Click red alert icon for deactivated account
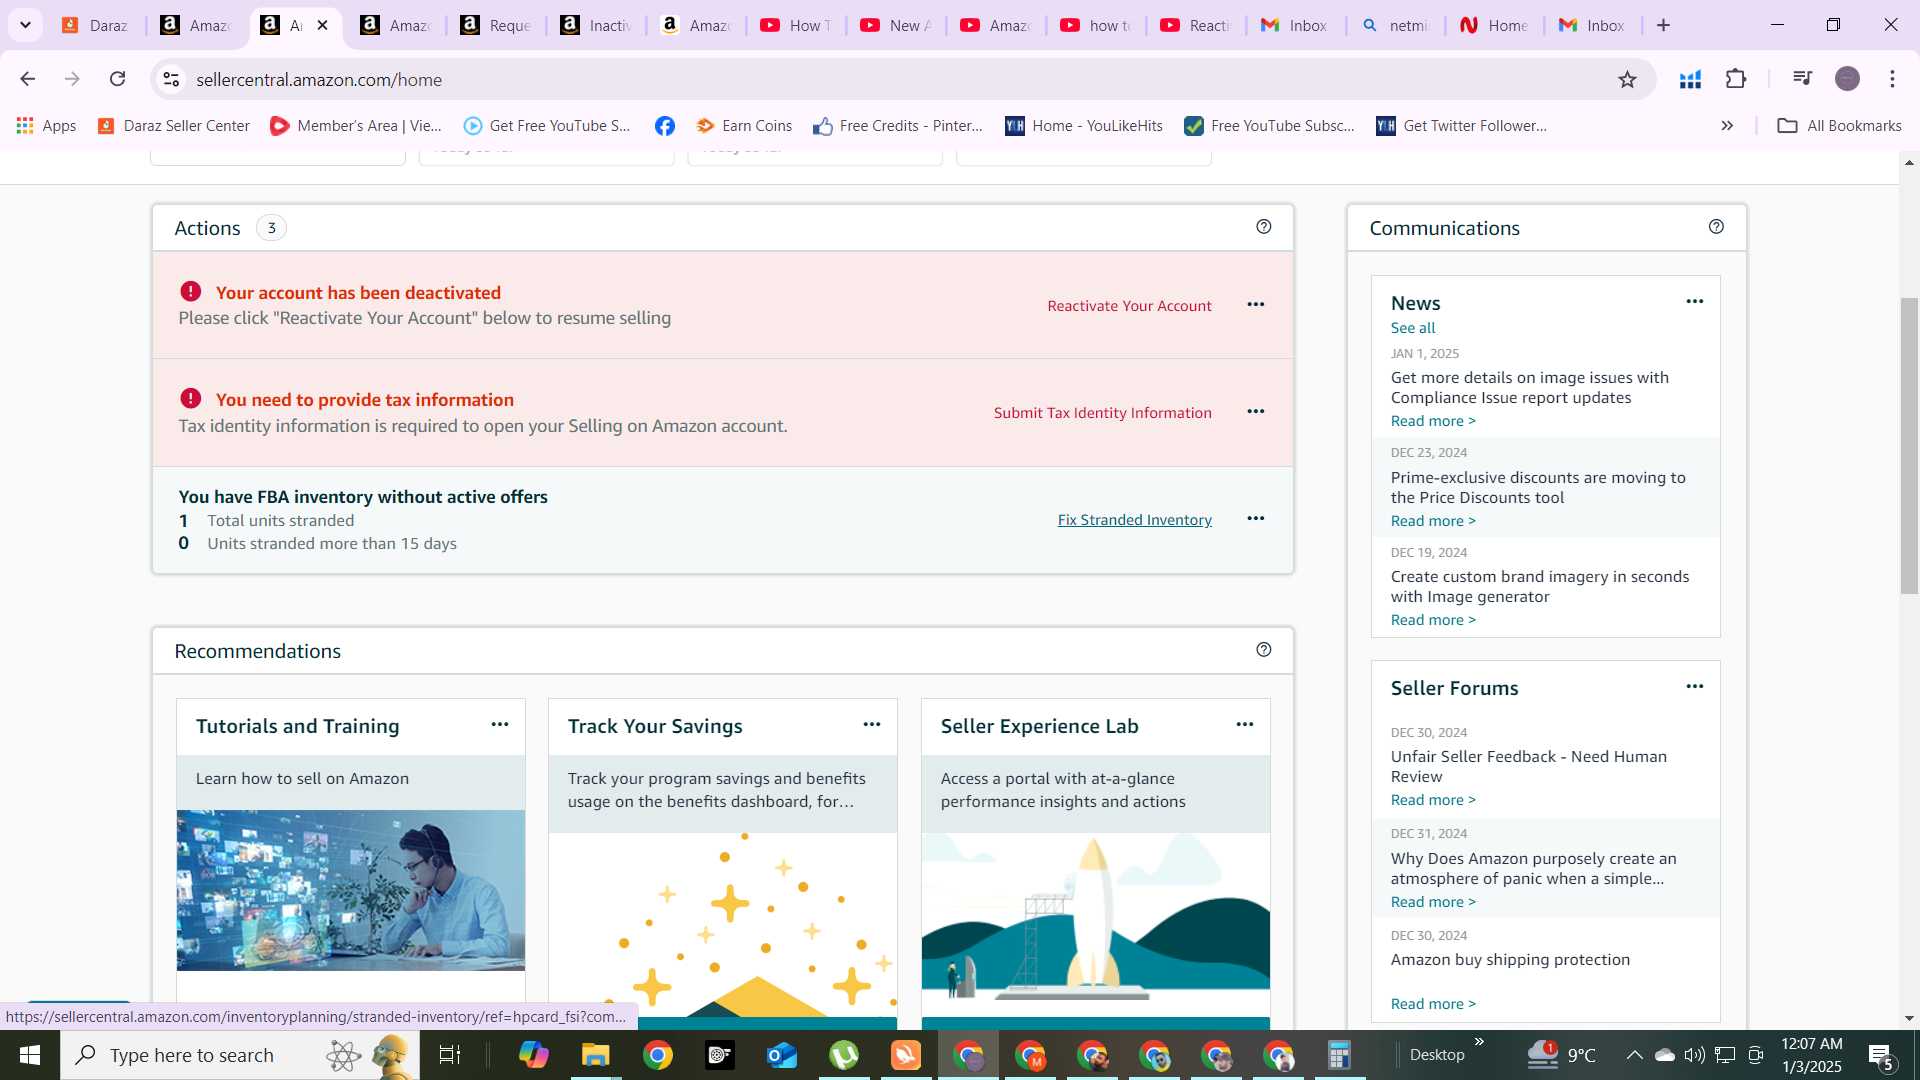Image resolution: width=1920 pixels, height=1080 pixels. (190, 291)
